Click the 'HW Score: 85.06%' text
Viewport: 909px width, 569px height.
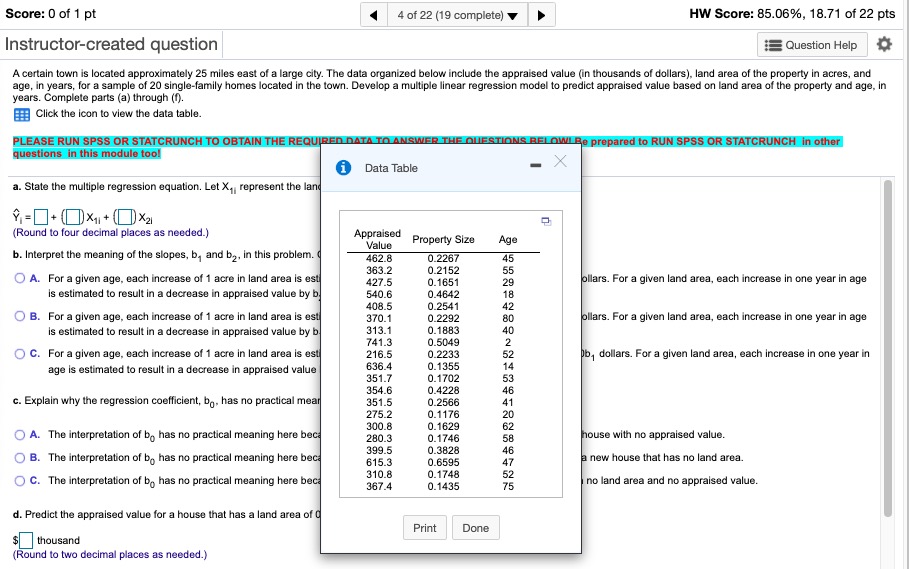[792, 14]
